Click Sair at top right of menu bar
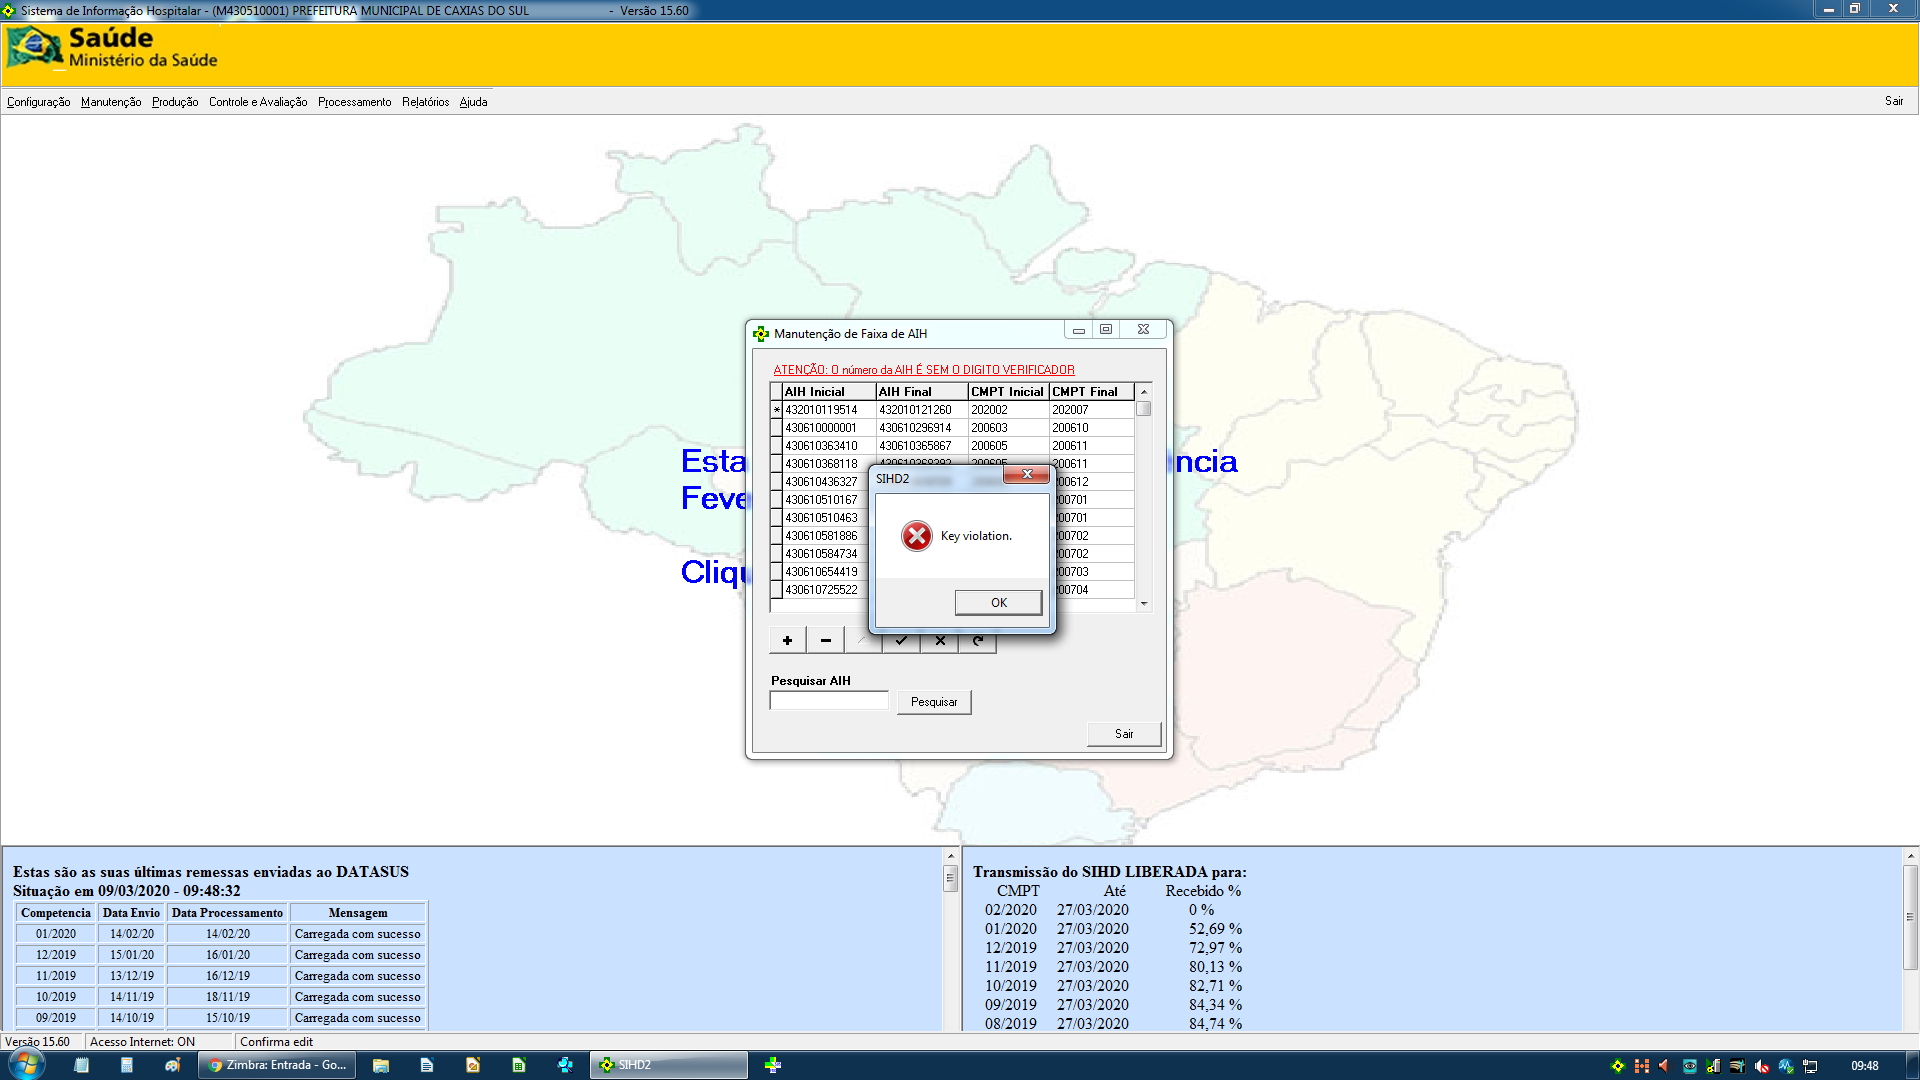 coord(1893,101)
